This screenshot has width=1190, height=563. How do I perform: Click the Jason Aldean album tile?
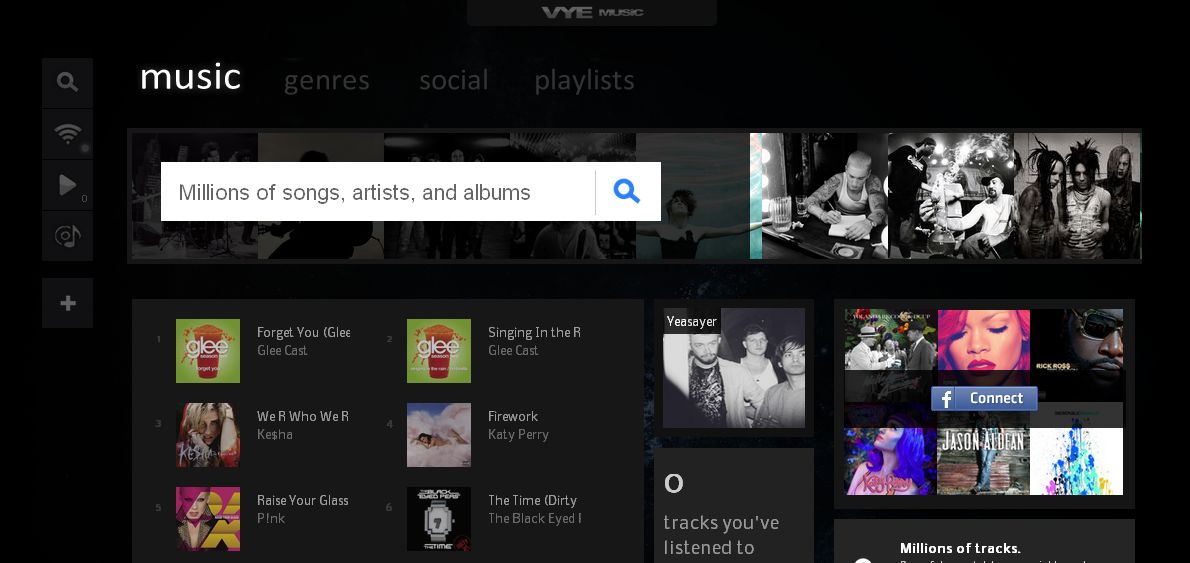click(x=984, y=461)
